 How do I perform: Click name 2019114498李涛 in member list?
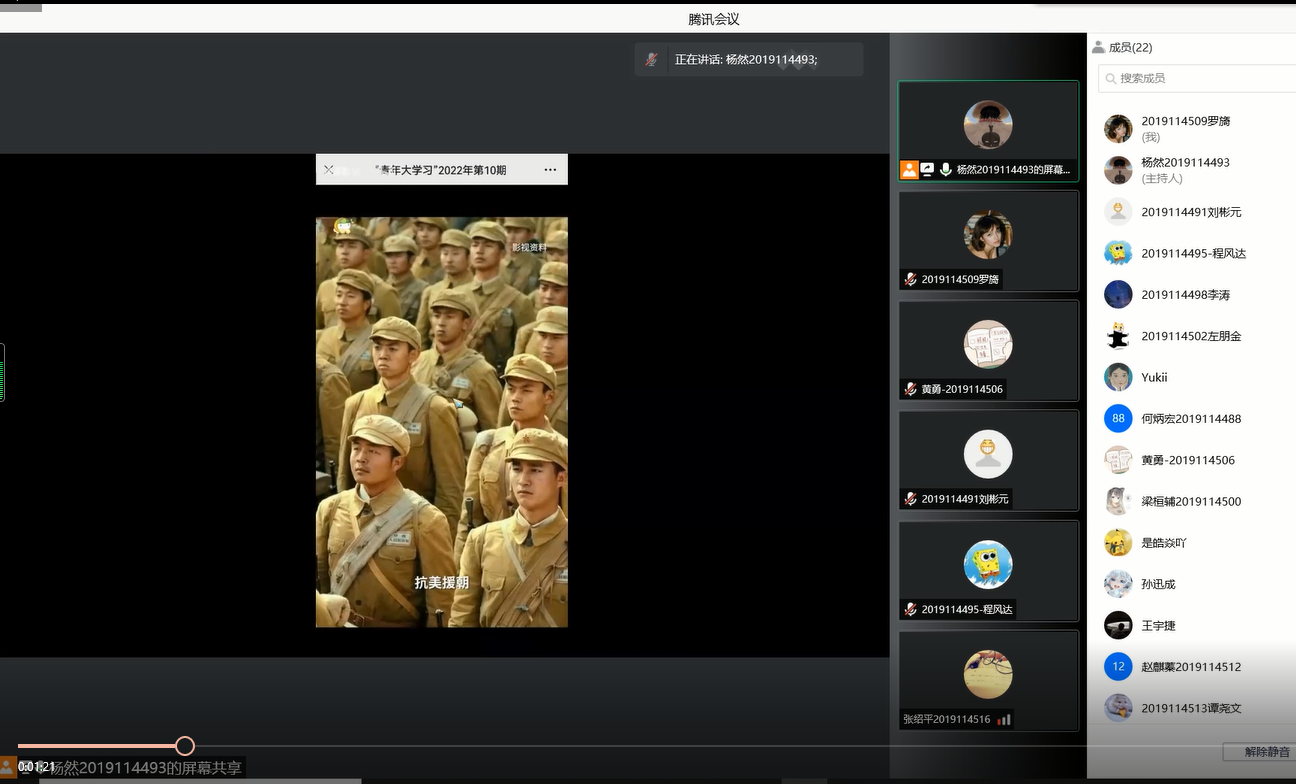(1186, 295)
